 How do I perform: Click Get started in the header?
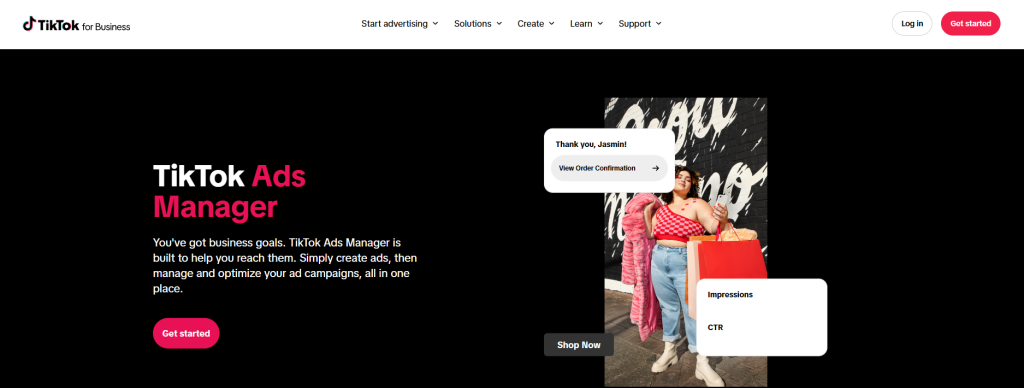(x=970, y=24)
